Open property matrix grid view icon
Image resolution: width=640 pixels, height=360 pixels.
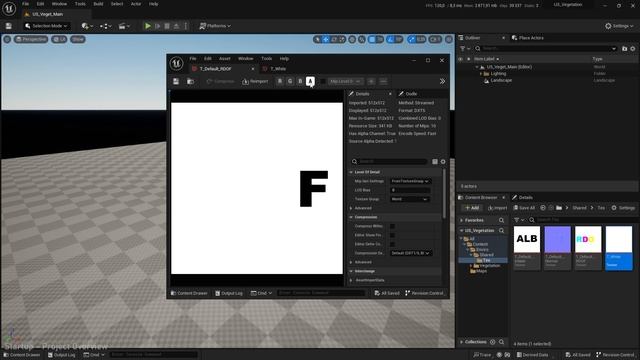coord(435,161)
